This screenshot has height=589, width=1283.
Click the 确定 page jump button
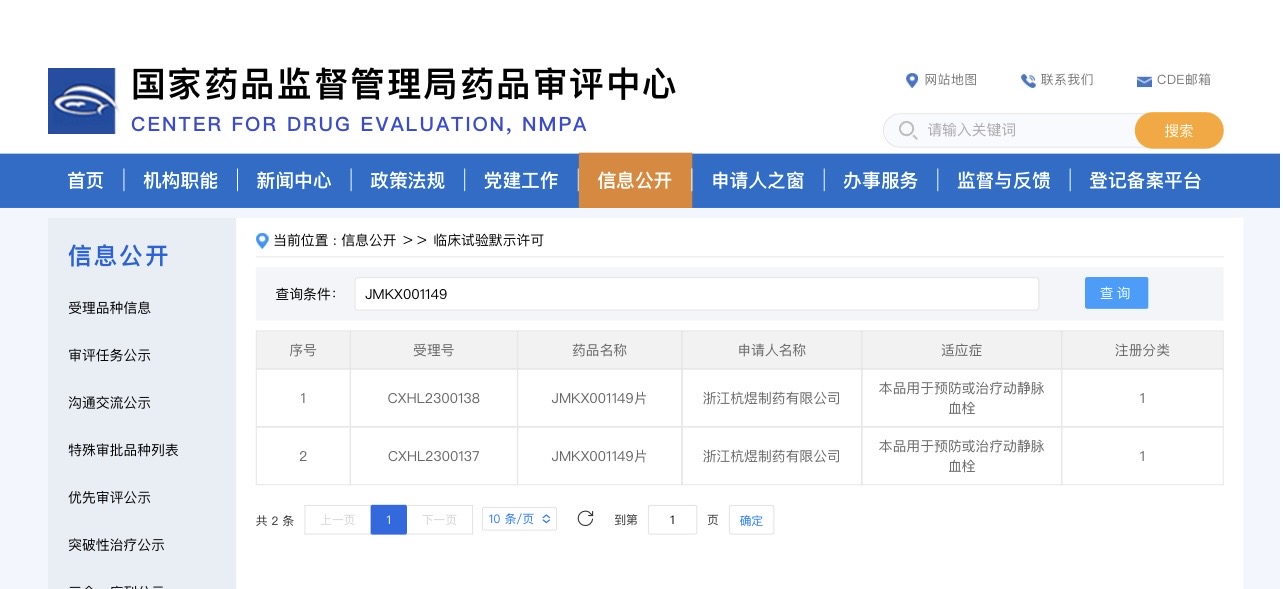pos(751,520)
